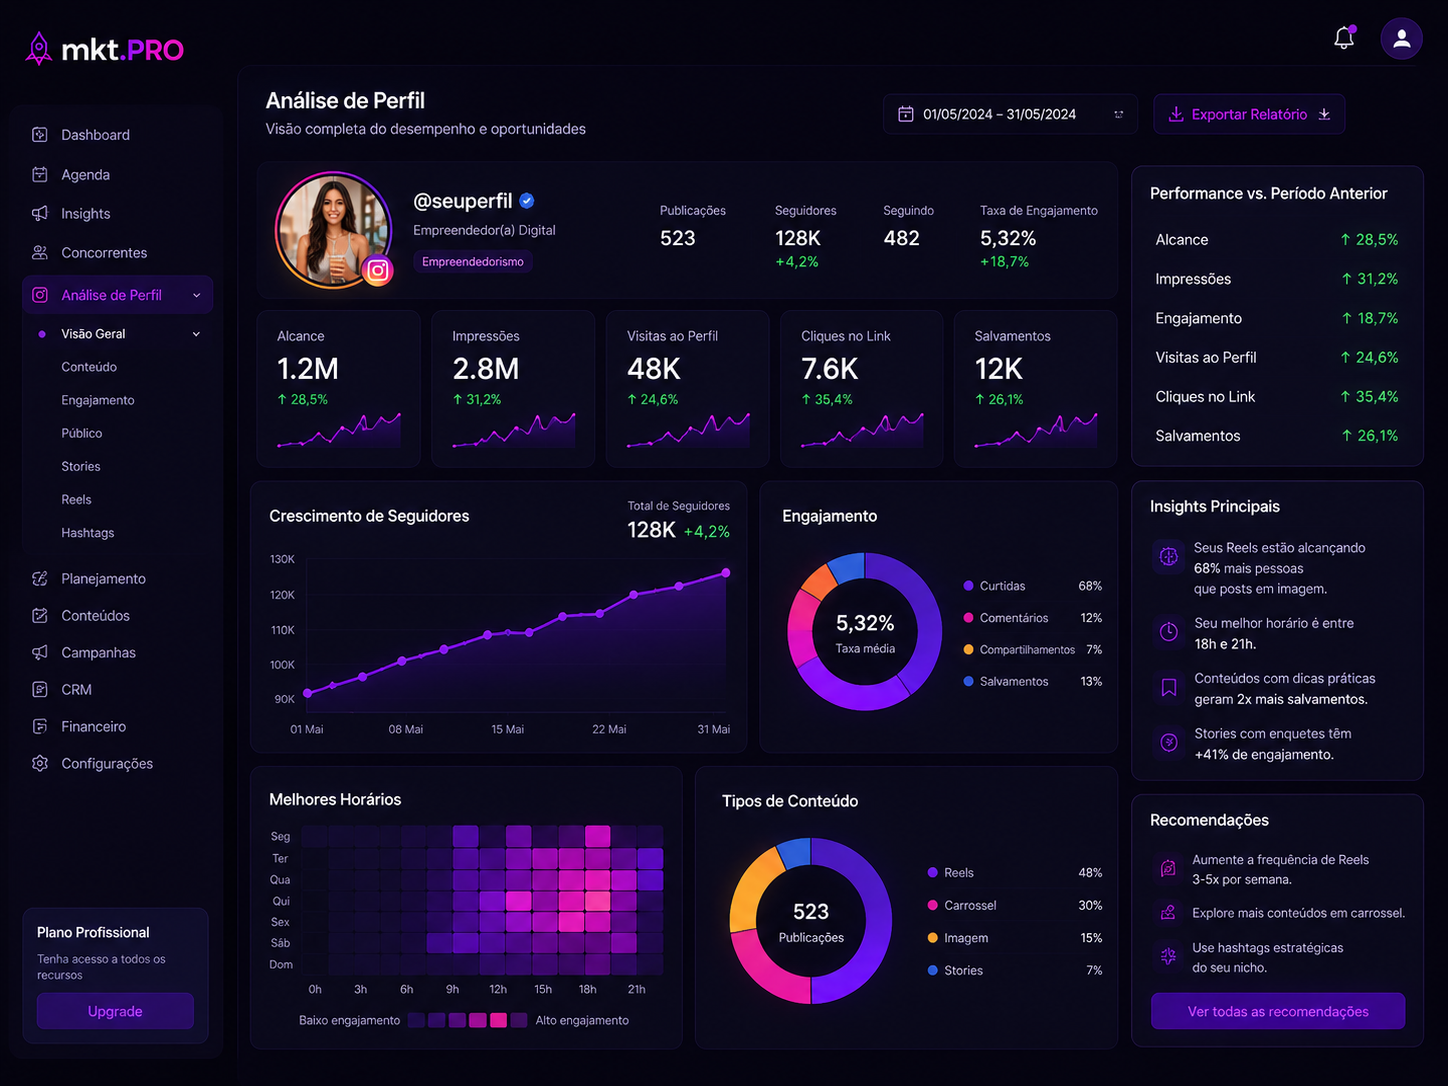Click the bookmark icon for salvamentos insight
1448x1086 pixels.
coord(1168,687)
